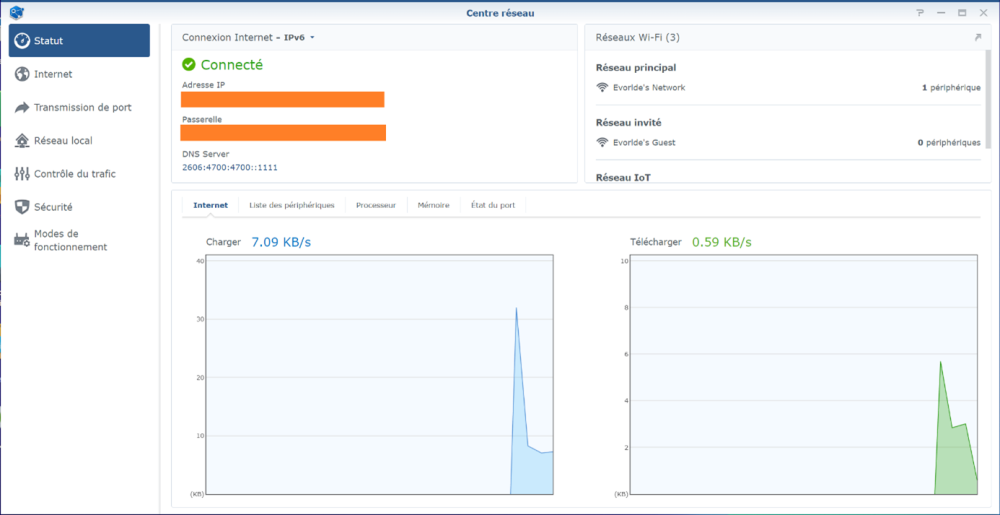
Task: Click DNS server address 2606:4700:4700::1111
Action: [x=230, y=168]
